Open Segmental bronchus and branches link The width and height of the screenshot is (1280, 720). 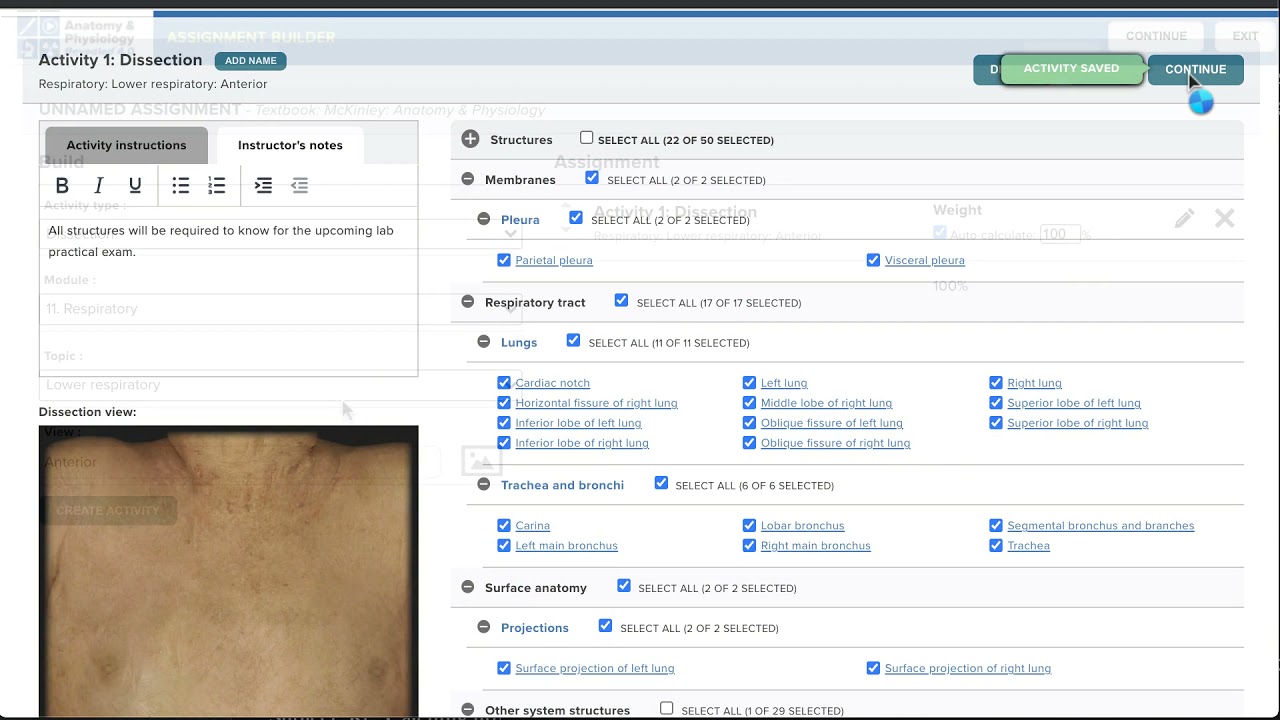(1101, 525)
